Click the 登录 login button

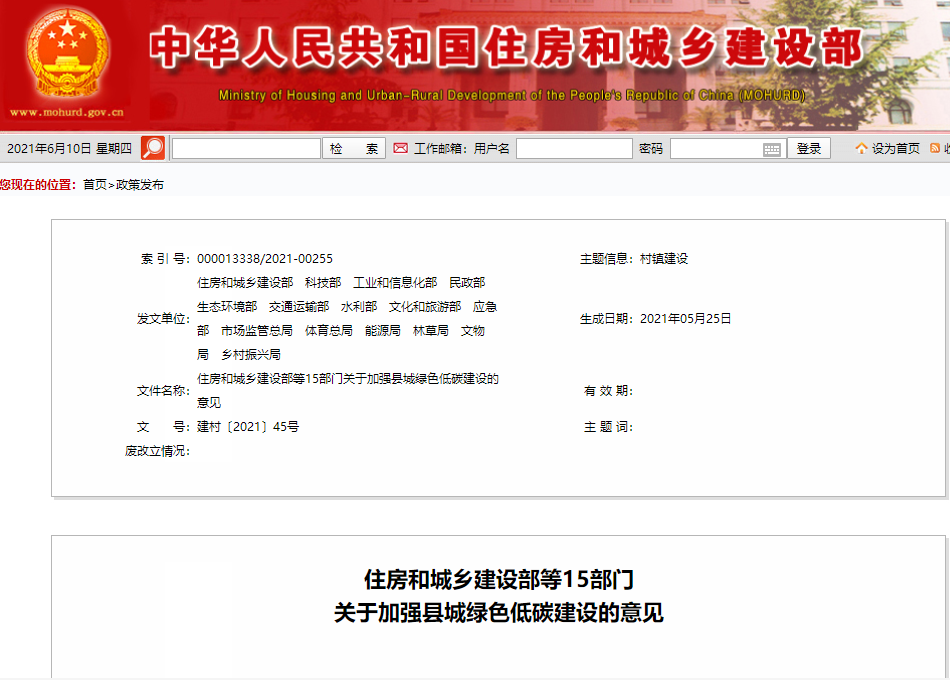pos(809,148)
